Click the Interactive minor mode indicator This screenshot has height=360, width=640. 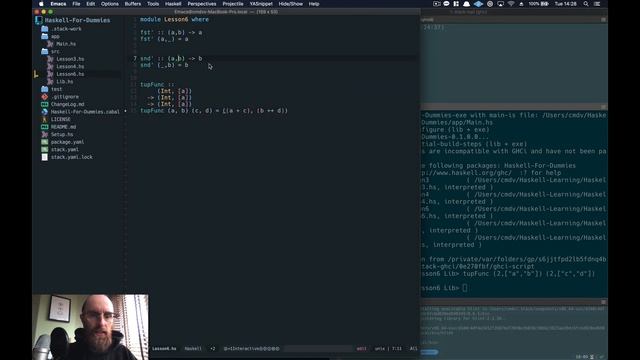(251, 349)
